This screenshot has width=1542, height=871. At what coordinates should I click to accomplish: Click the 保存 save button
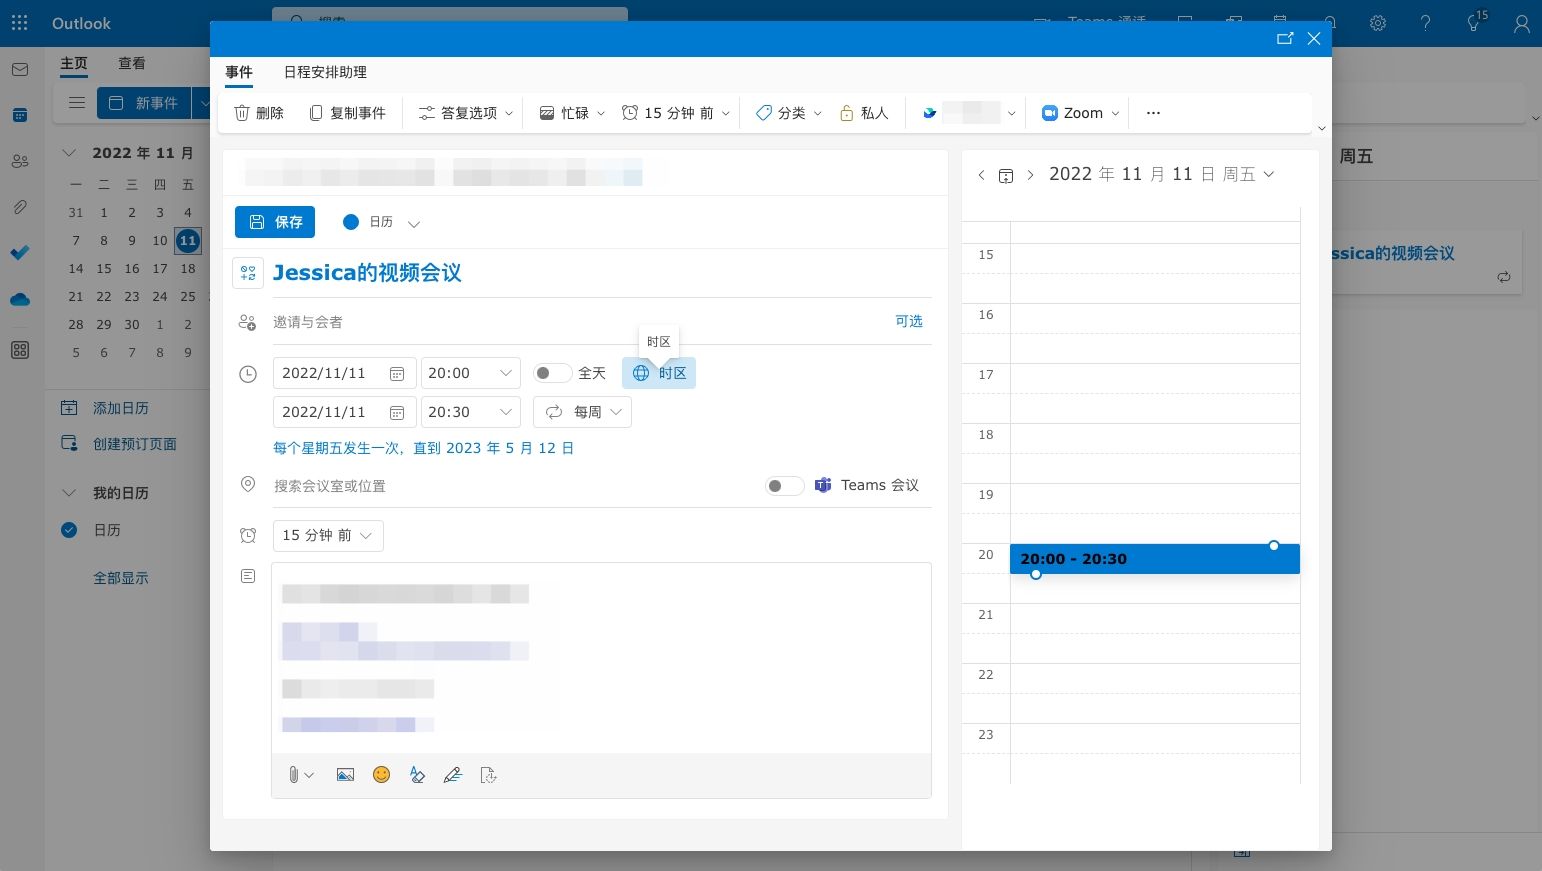pyautogui.click(x=275, y=221)
